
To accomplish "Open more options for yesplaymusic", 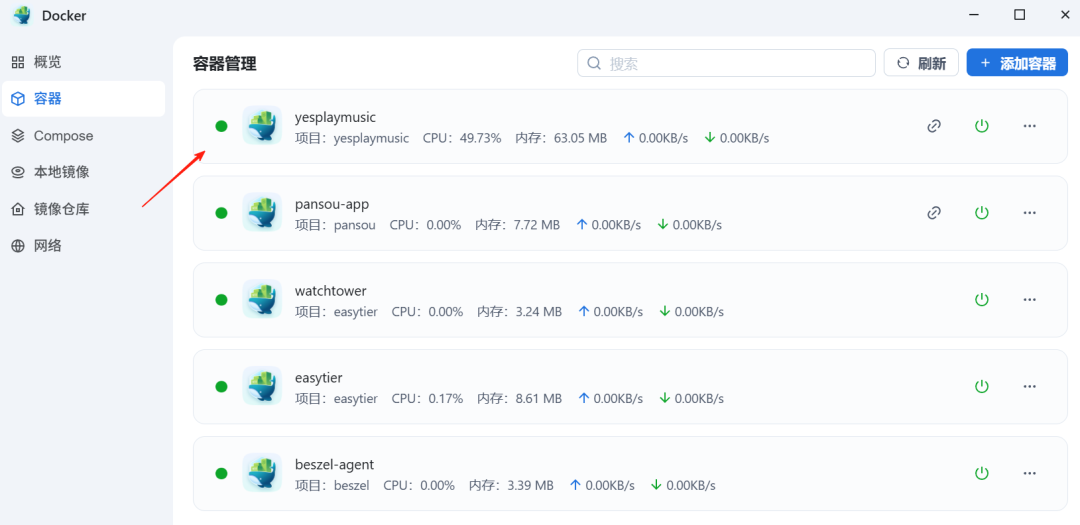I will pyautogui.click(x=1030, y=126).
